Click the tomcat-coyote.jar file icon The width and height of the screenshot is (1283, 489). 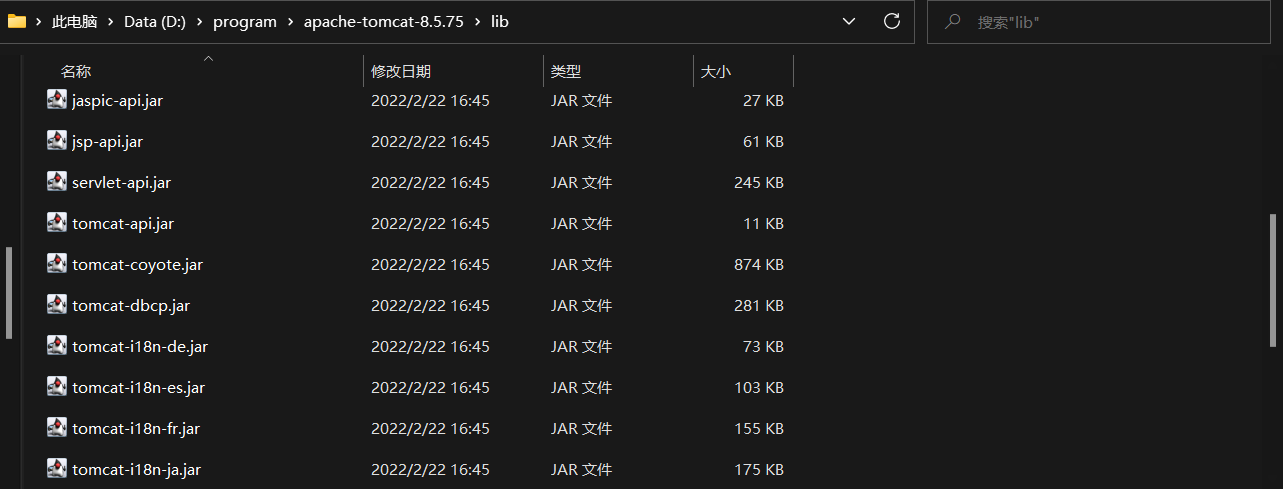click(x=57, y=264)
